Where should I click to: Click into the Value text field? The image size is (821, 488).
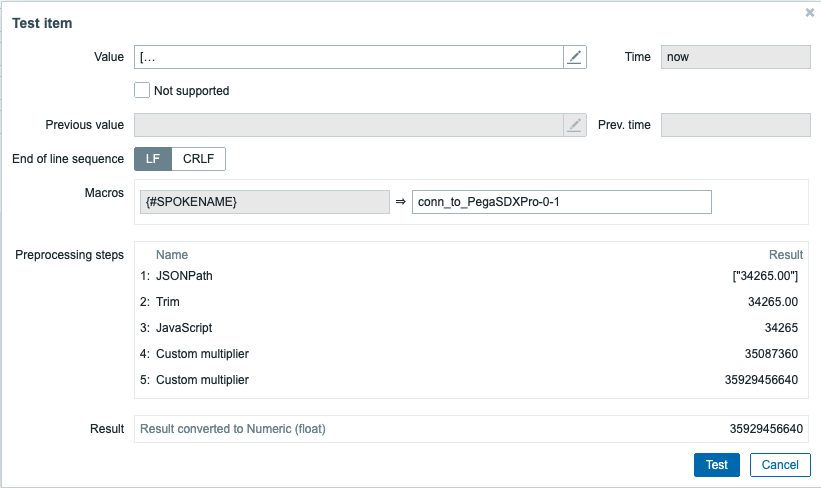(x=348, y=57)
